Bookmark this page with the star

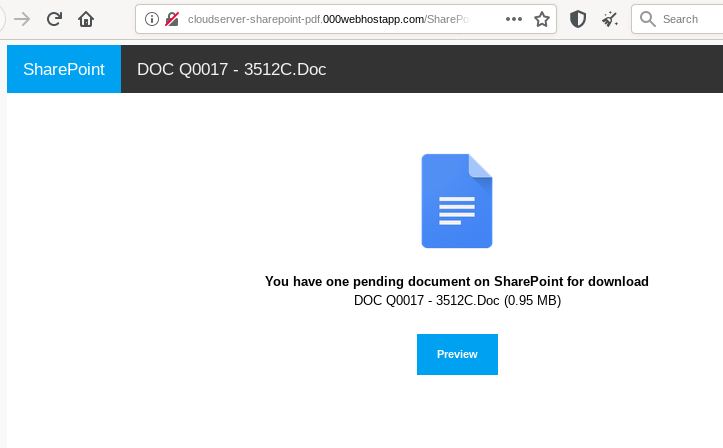[542, 19]
